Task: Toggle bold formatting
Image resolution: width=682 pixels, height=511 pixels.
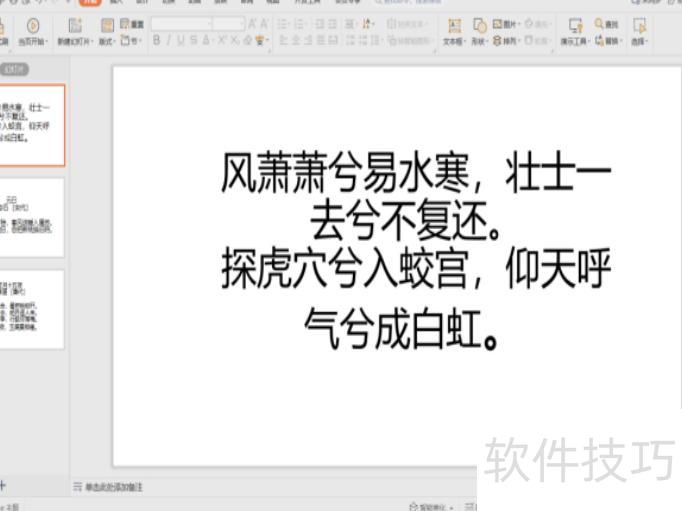Action: [157, 40]
